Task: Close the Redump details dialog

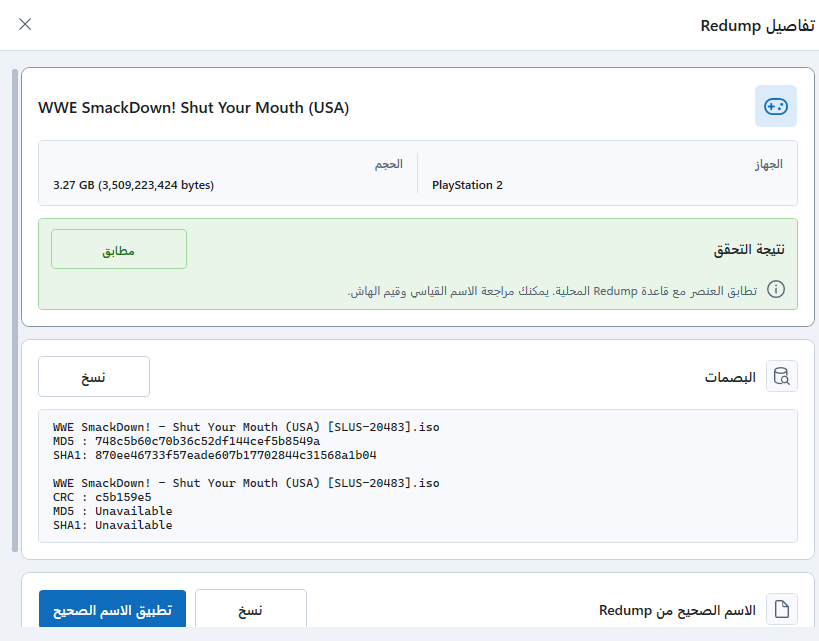Action: (25, 24)
